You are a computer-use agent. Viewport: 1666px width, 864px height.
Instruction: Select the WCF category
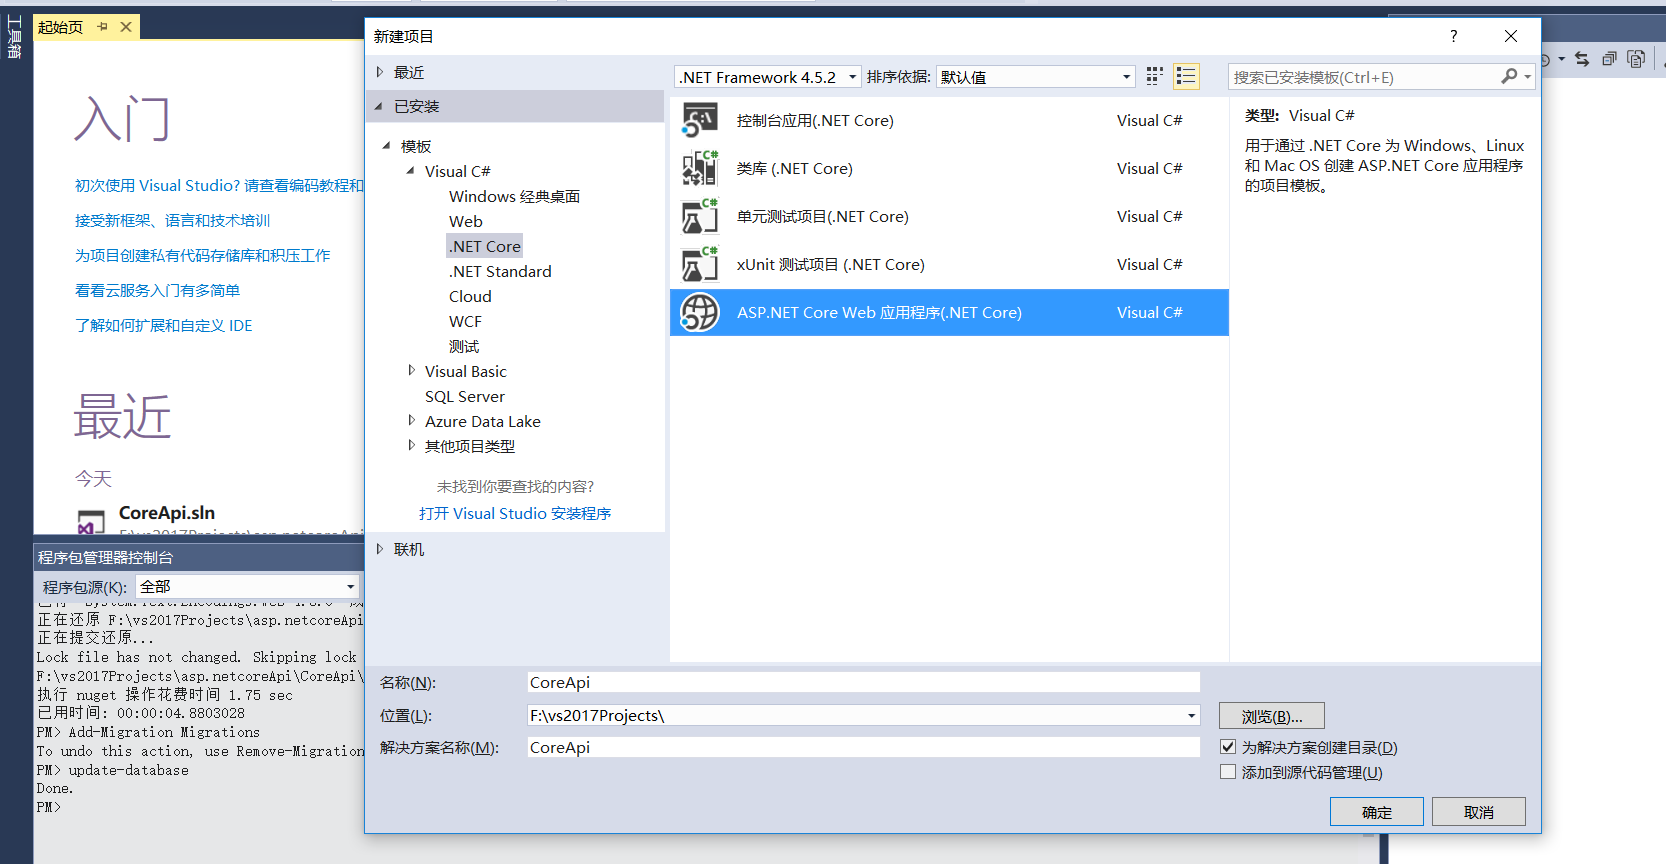[x=465, y=321]
